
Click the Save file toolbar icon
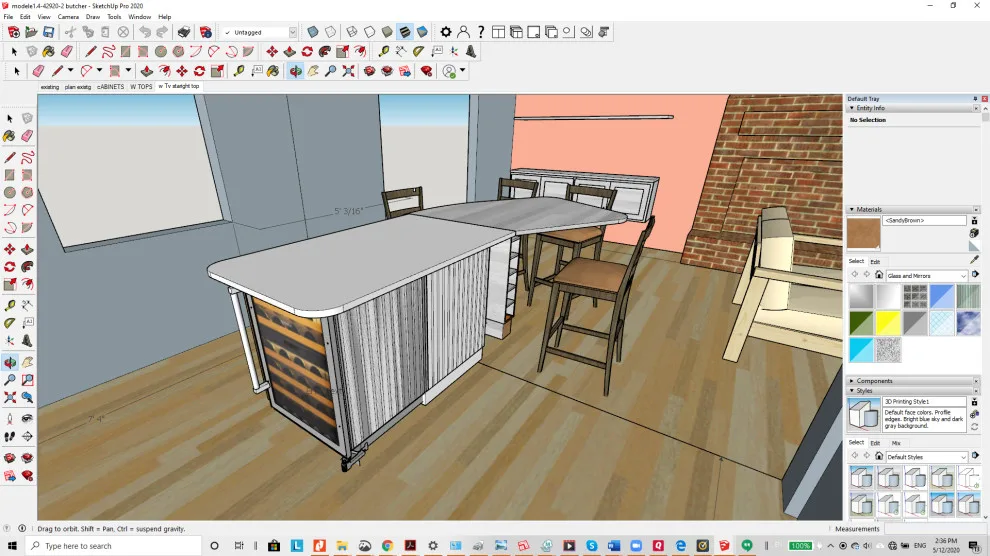click(x=49, y=32)
